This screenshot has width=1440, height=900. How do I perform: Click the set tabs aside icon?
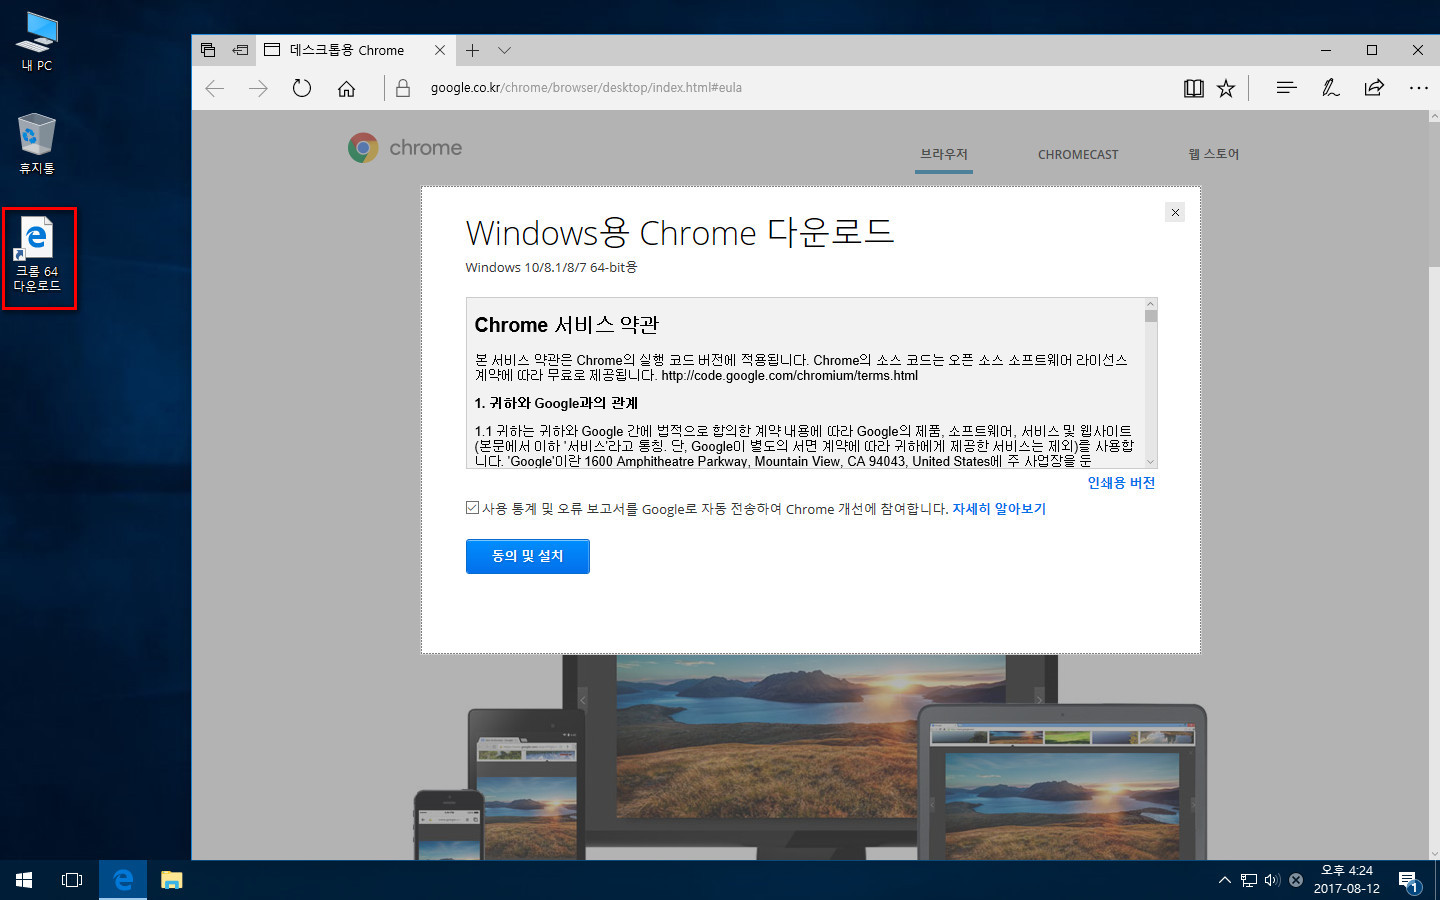(x=240, y=50)
